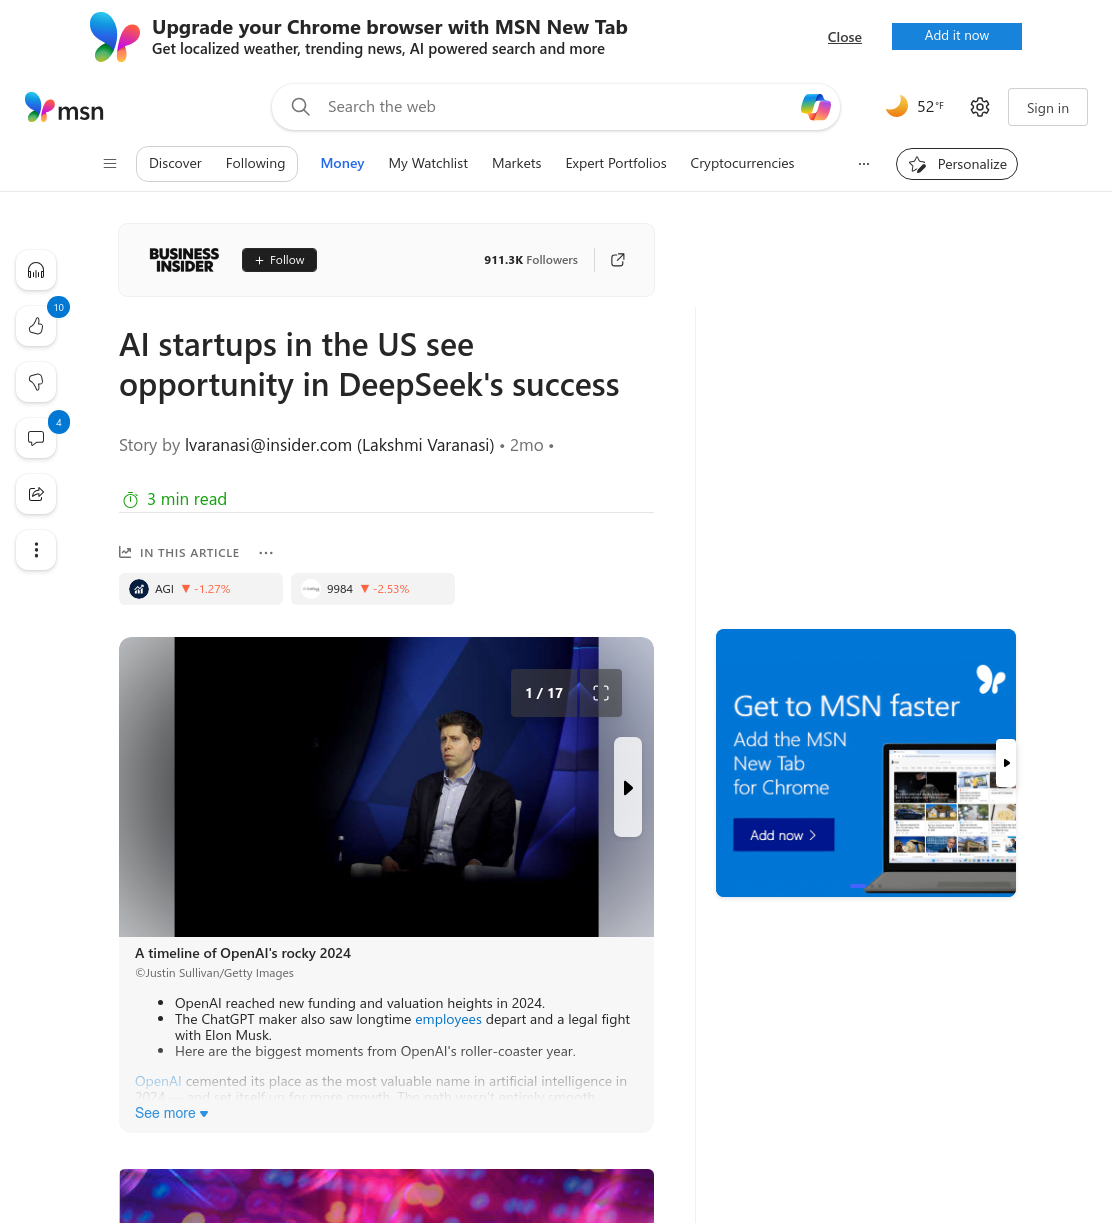Click the search magnifier icon
This screenshot has height=1223, width=1112.
click(x=300, y=107)
